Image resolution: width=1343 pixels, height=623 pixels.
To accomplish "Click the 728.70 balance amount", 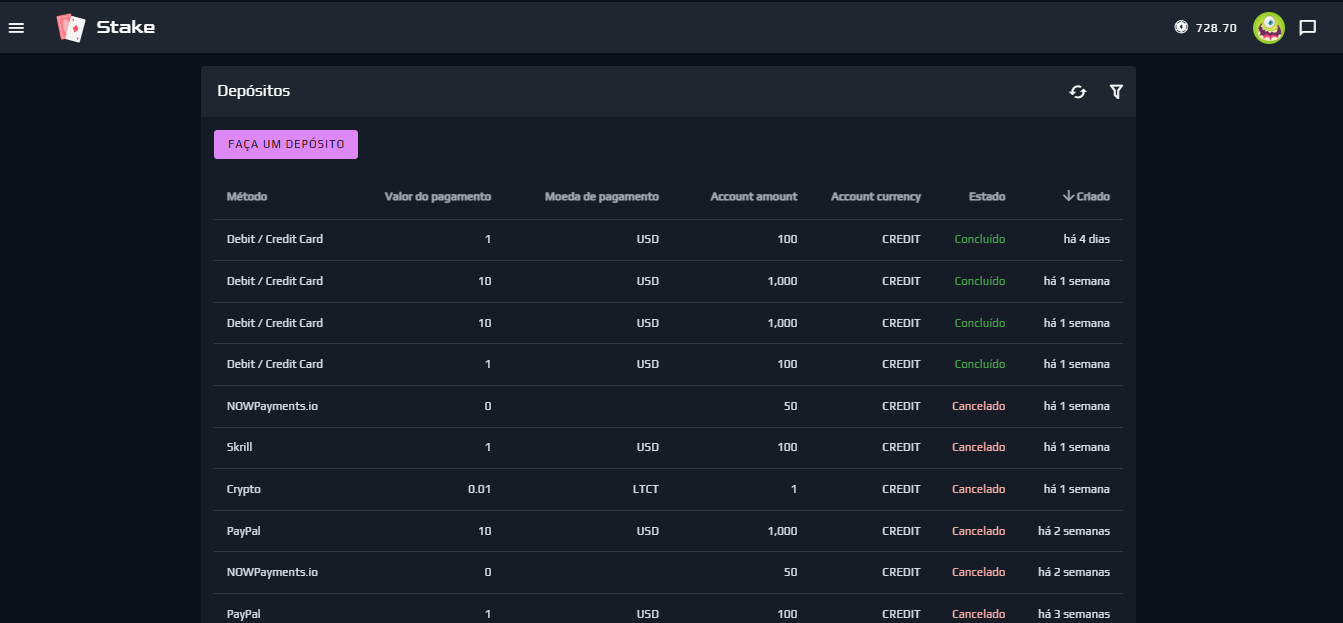I will pyautogui.click(x=1216, y=28).
